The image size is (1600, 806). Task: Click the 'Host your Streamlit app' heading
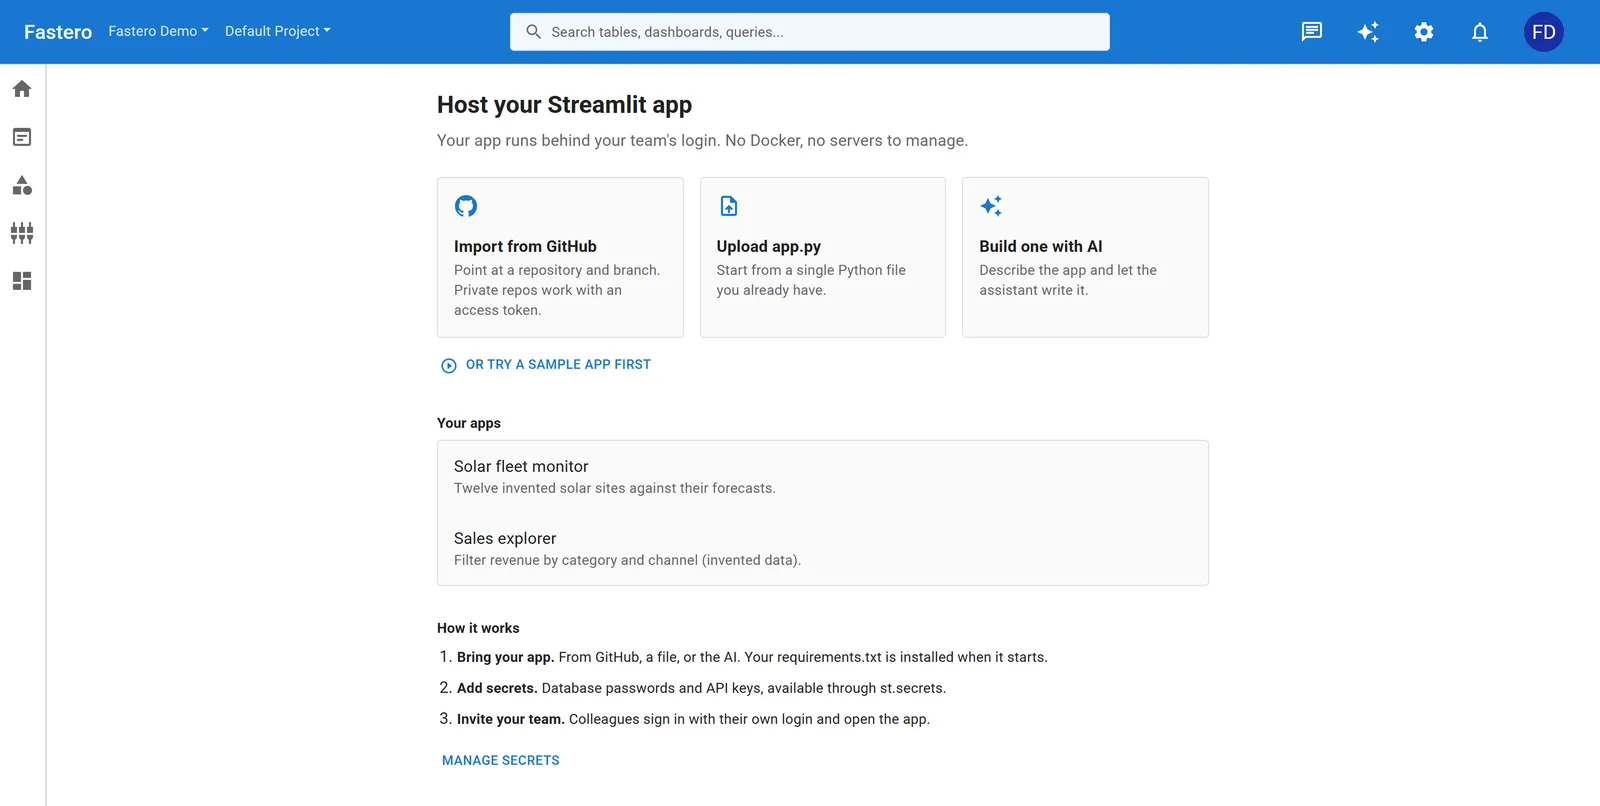coord(564,105)
